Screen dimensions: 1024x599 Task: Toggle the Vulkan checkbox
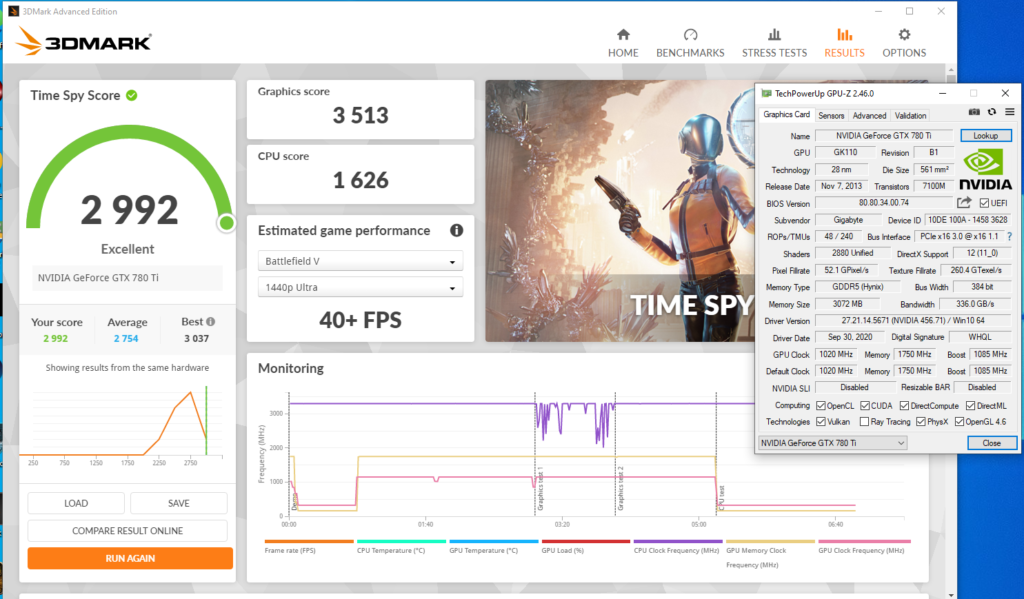[x=821, y=422]
